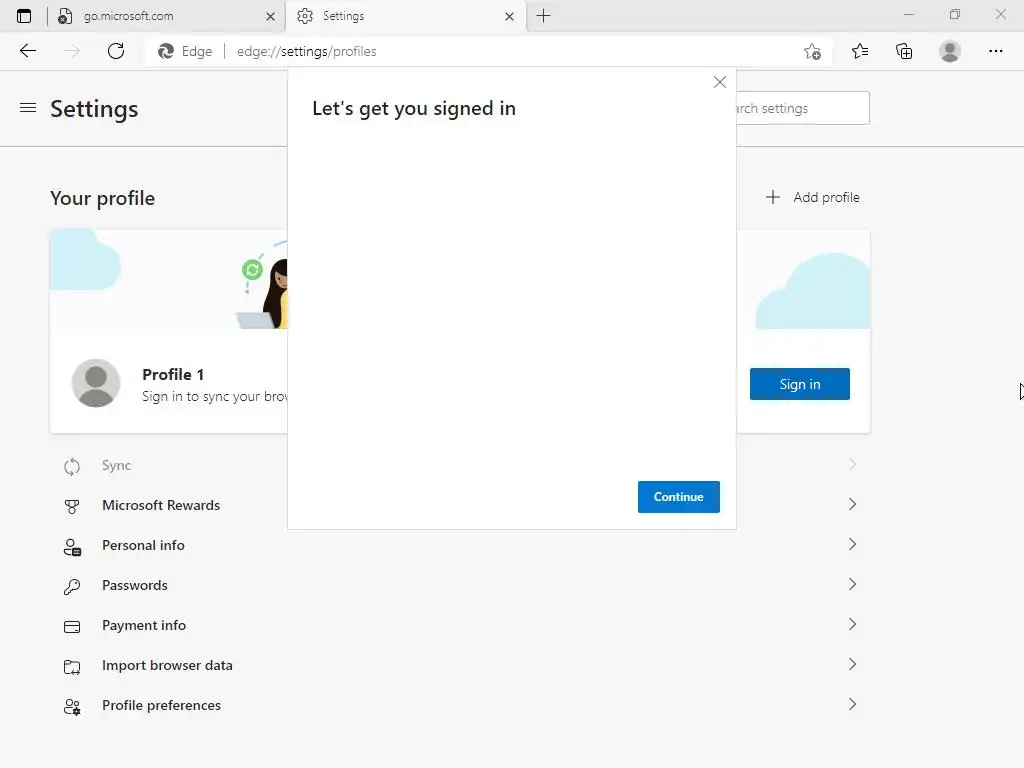This screenshot has width=1024, height=768.
Task: Switch to the Settings tab
Action: pos(405,16)
